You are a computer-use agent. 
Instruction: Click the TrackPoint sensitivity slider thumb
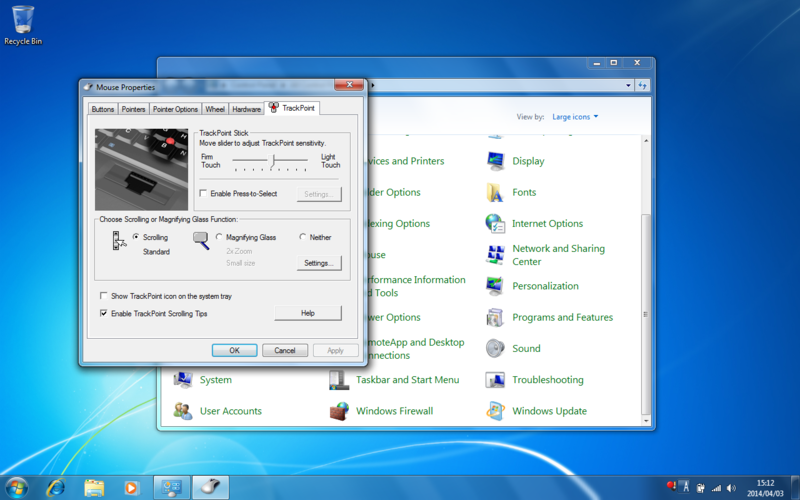point(273,161)
